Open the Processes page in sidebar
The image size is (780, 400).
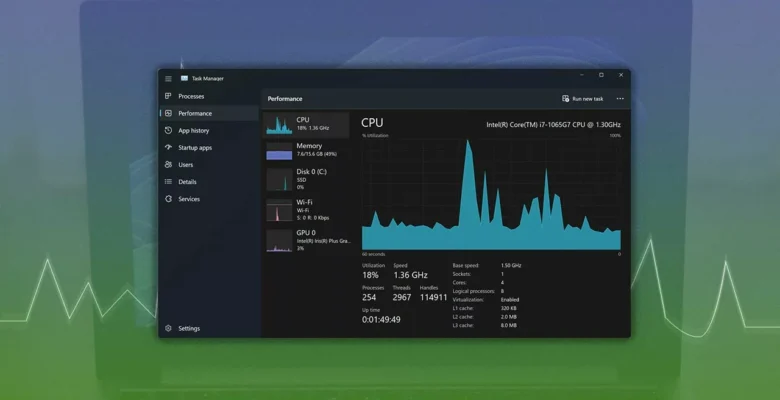[191, 96]
